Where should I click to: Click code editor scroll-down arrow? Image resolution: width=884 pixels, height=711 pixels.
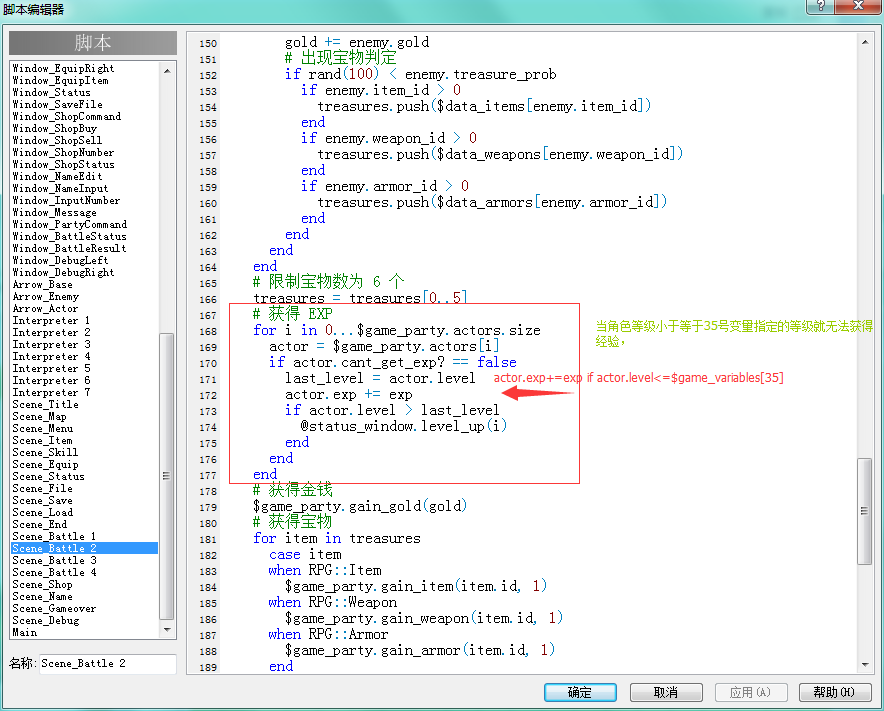pos(865,665)
